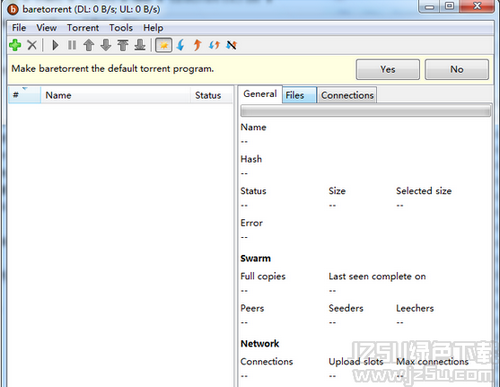
Task: Close the baretorrent window
Action: coord(477,6)
